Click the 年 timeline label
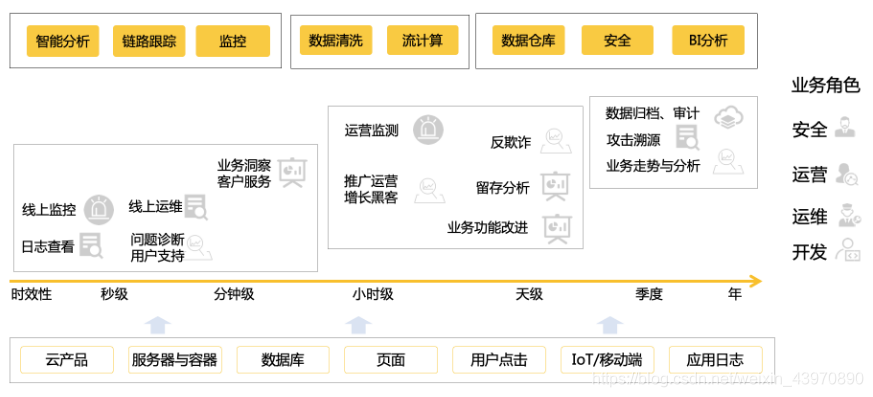The width and height of the screenshot is (873, 397). [x=735, y=294]
